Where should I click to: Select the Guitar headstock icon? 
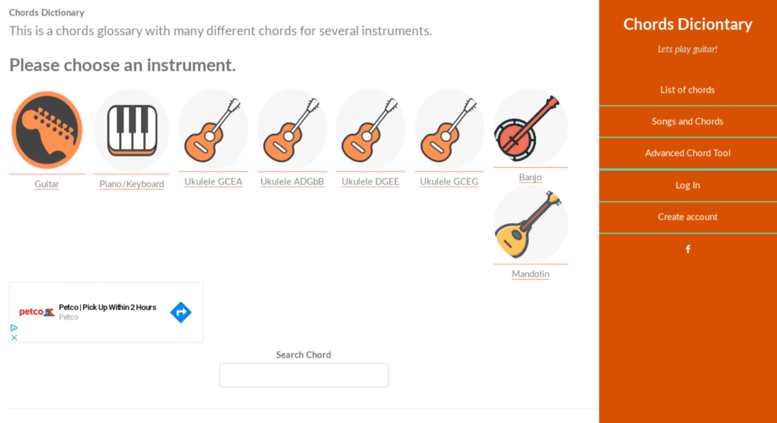(x=47, y=130)
